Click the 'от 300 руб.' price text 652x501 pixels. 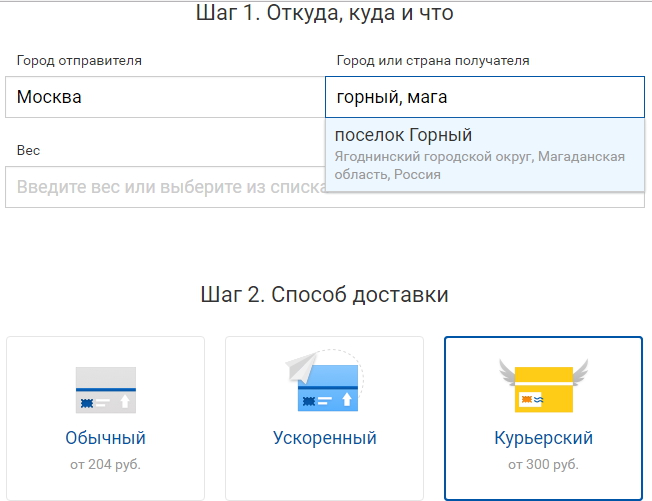click(x=543, y=464)
